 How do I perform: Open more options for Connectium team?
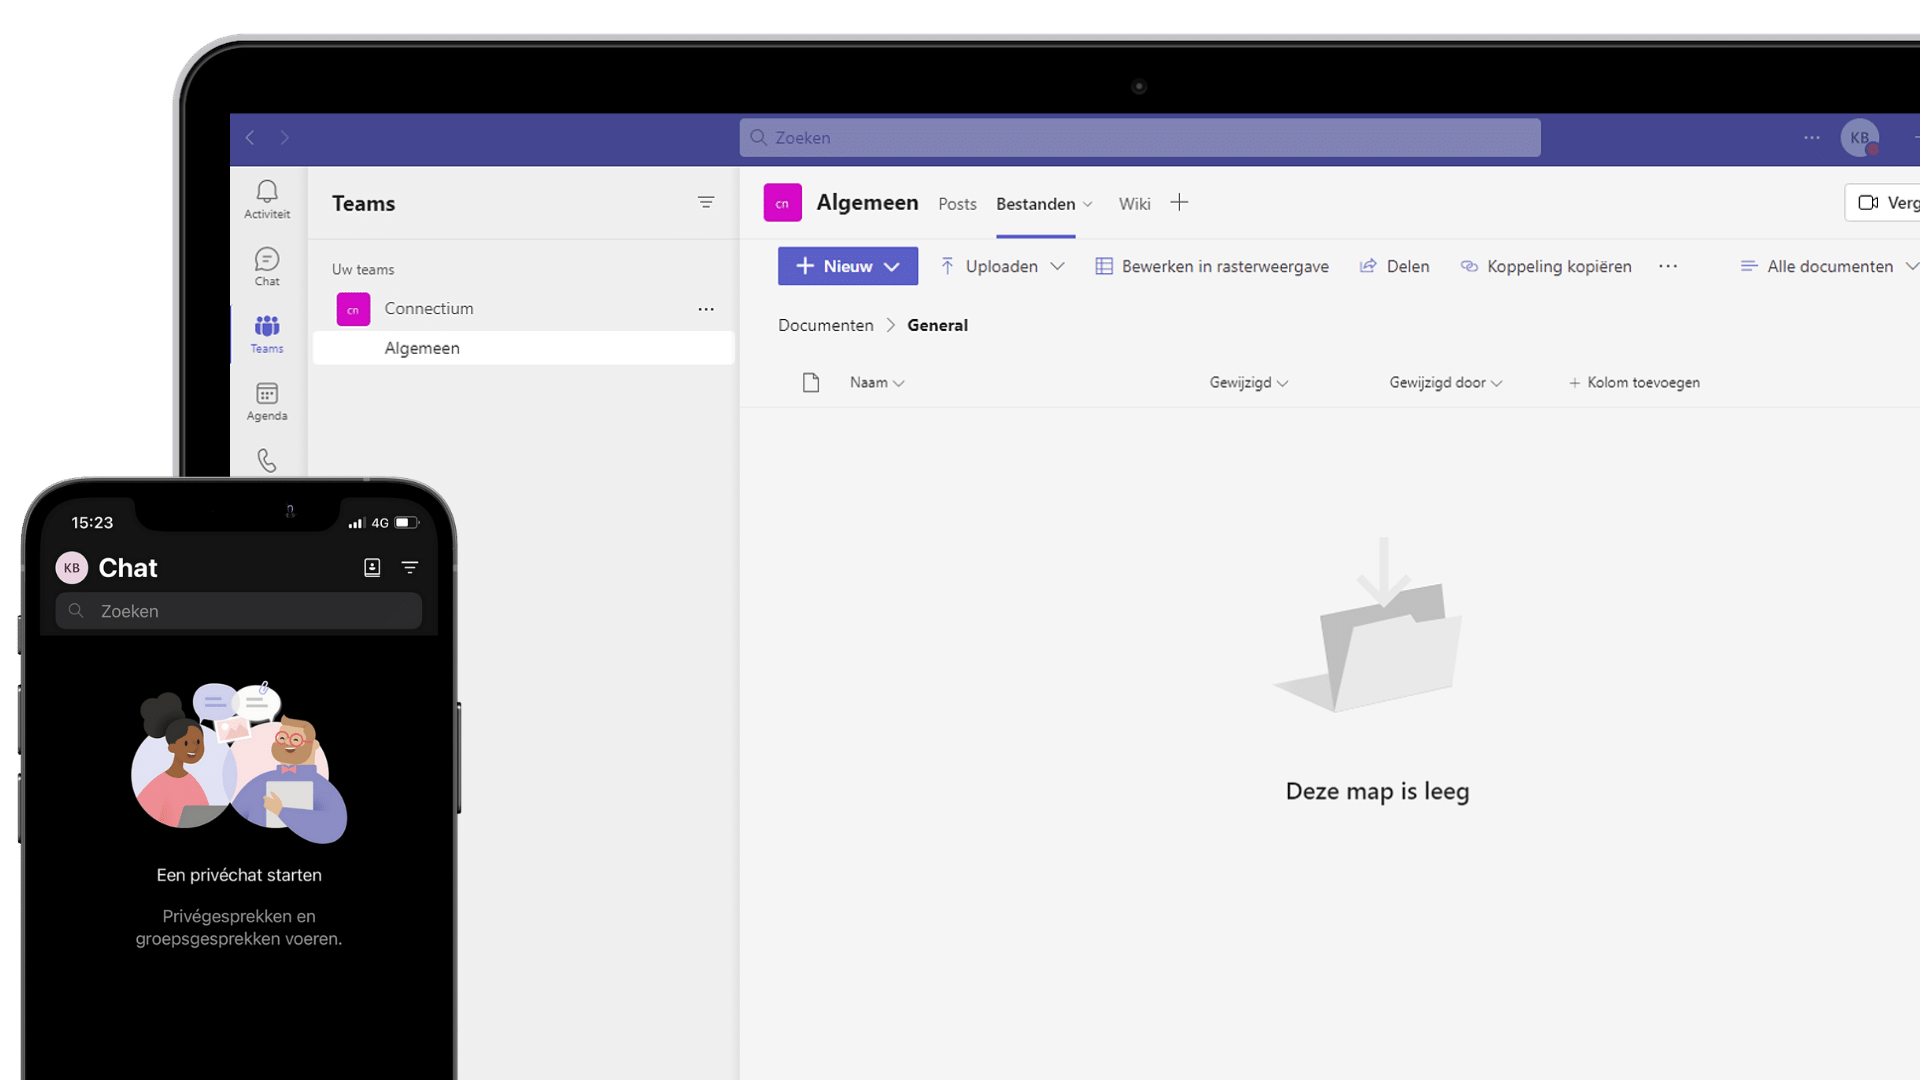point(706,309)
